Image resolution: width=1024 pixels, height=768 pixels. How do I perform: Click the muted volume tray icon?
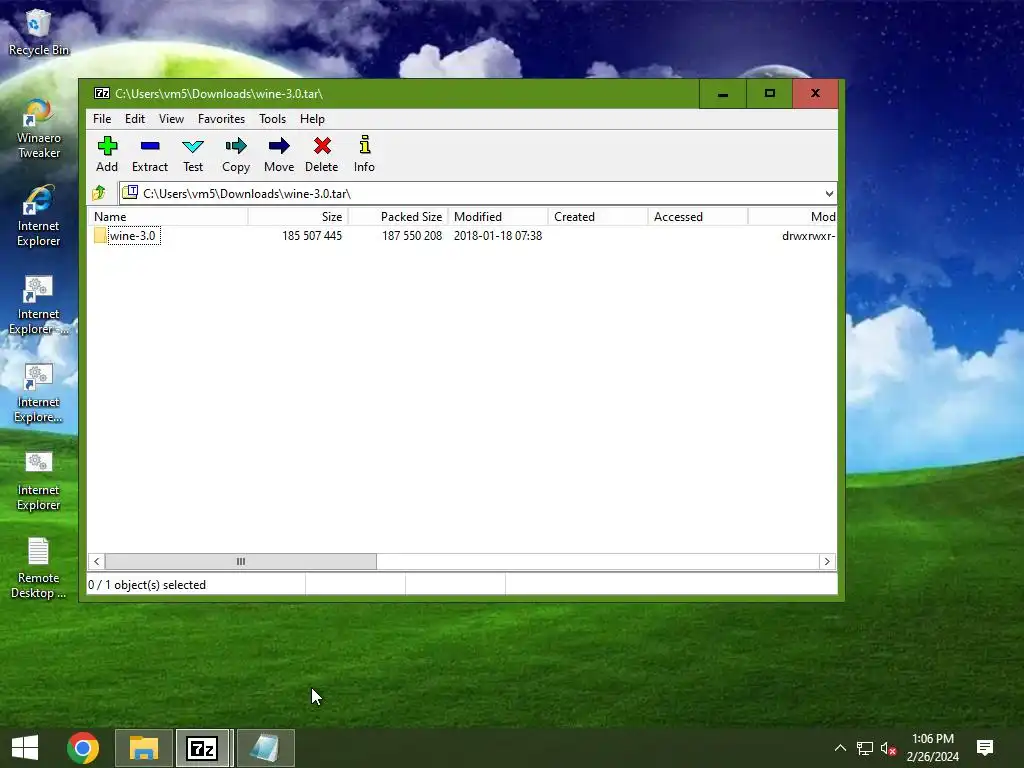[888, 748]
